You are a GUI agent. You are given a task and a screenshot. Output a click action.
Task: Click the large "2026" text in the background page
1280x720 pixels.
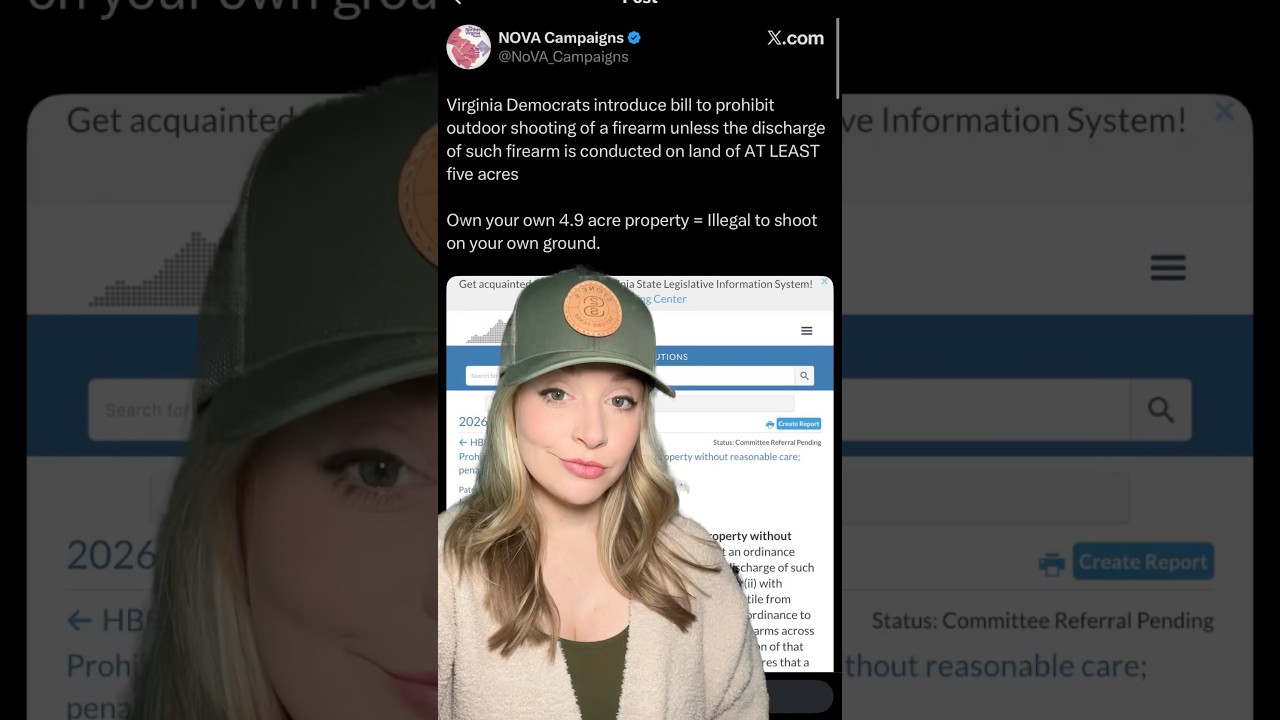tap(112, 555)
